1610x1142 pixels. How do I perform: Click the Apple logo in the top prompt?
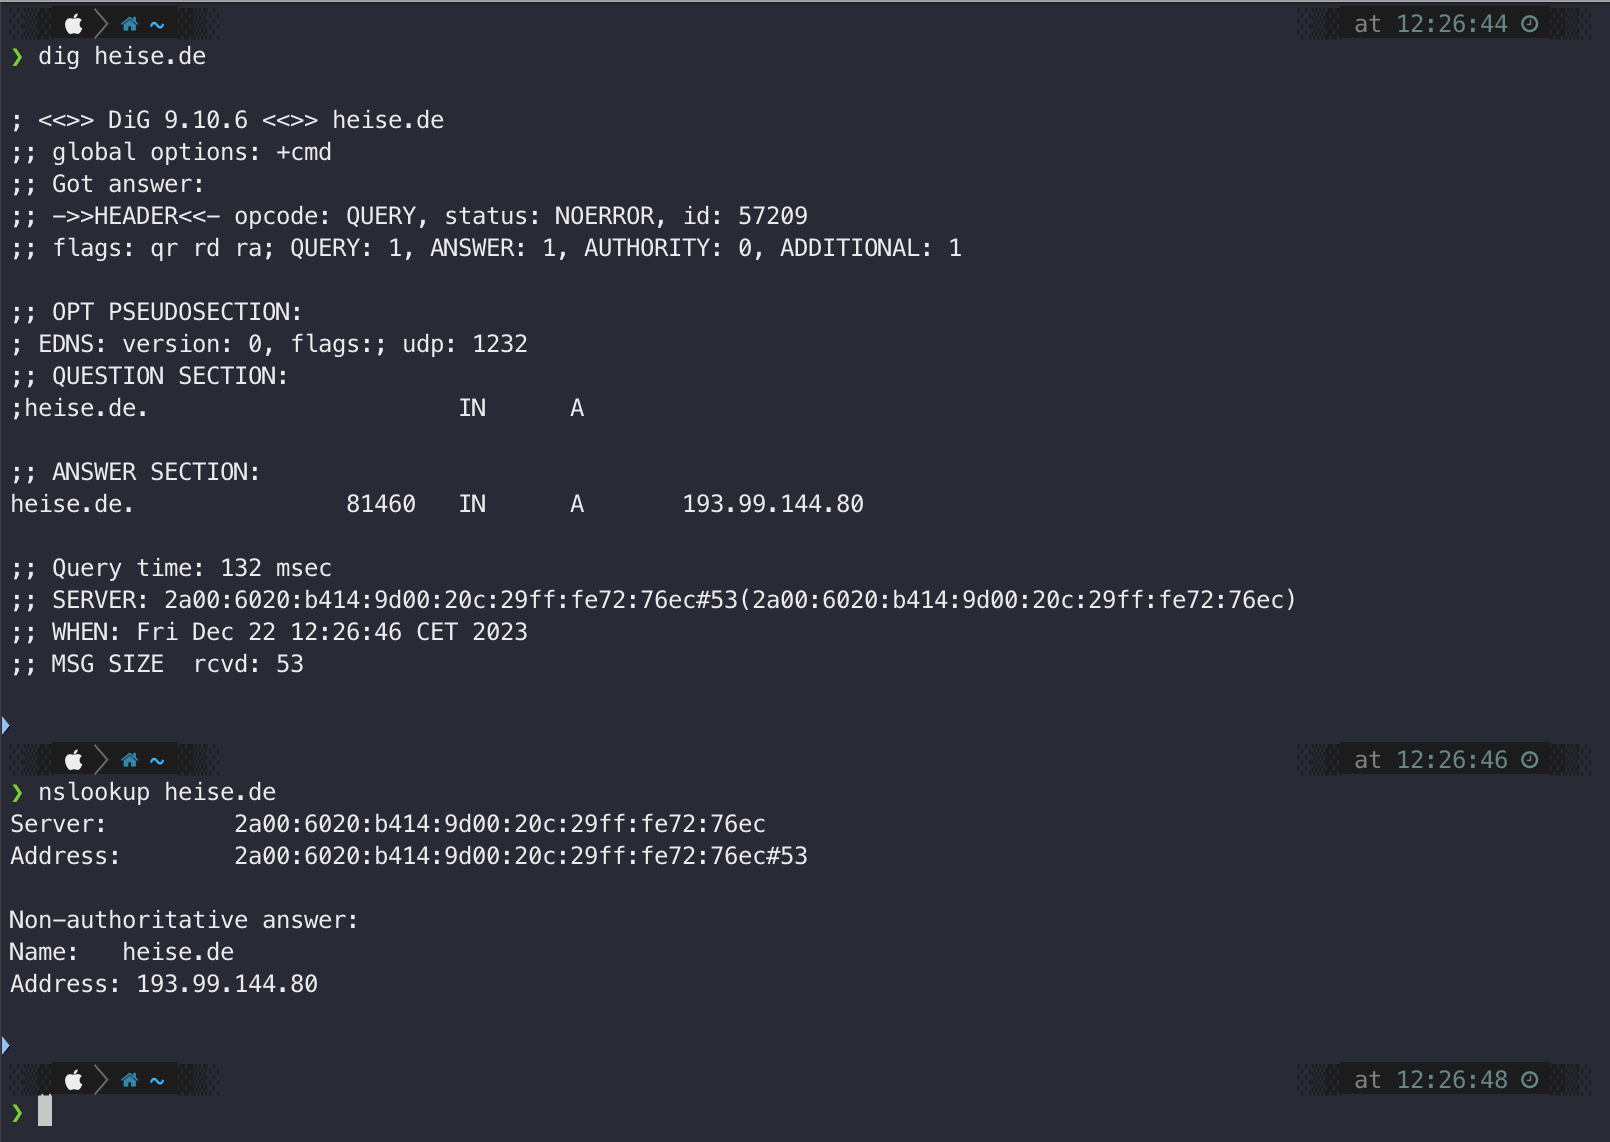[74, 24]
